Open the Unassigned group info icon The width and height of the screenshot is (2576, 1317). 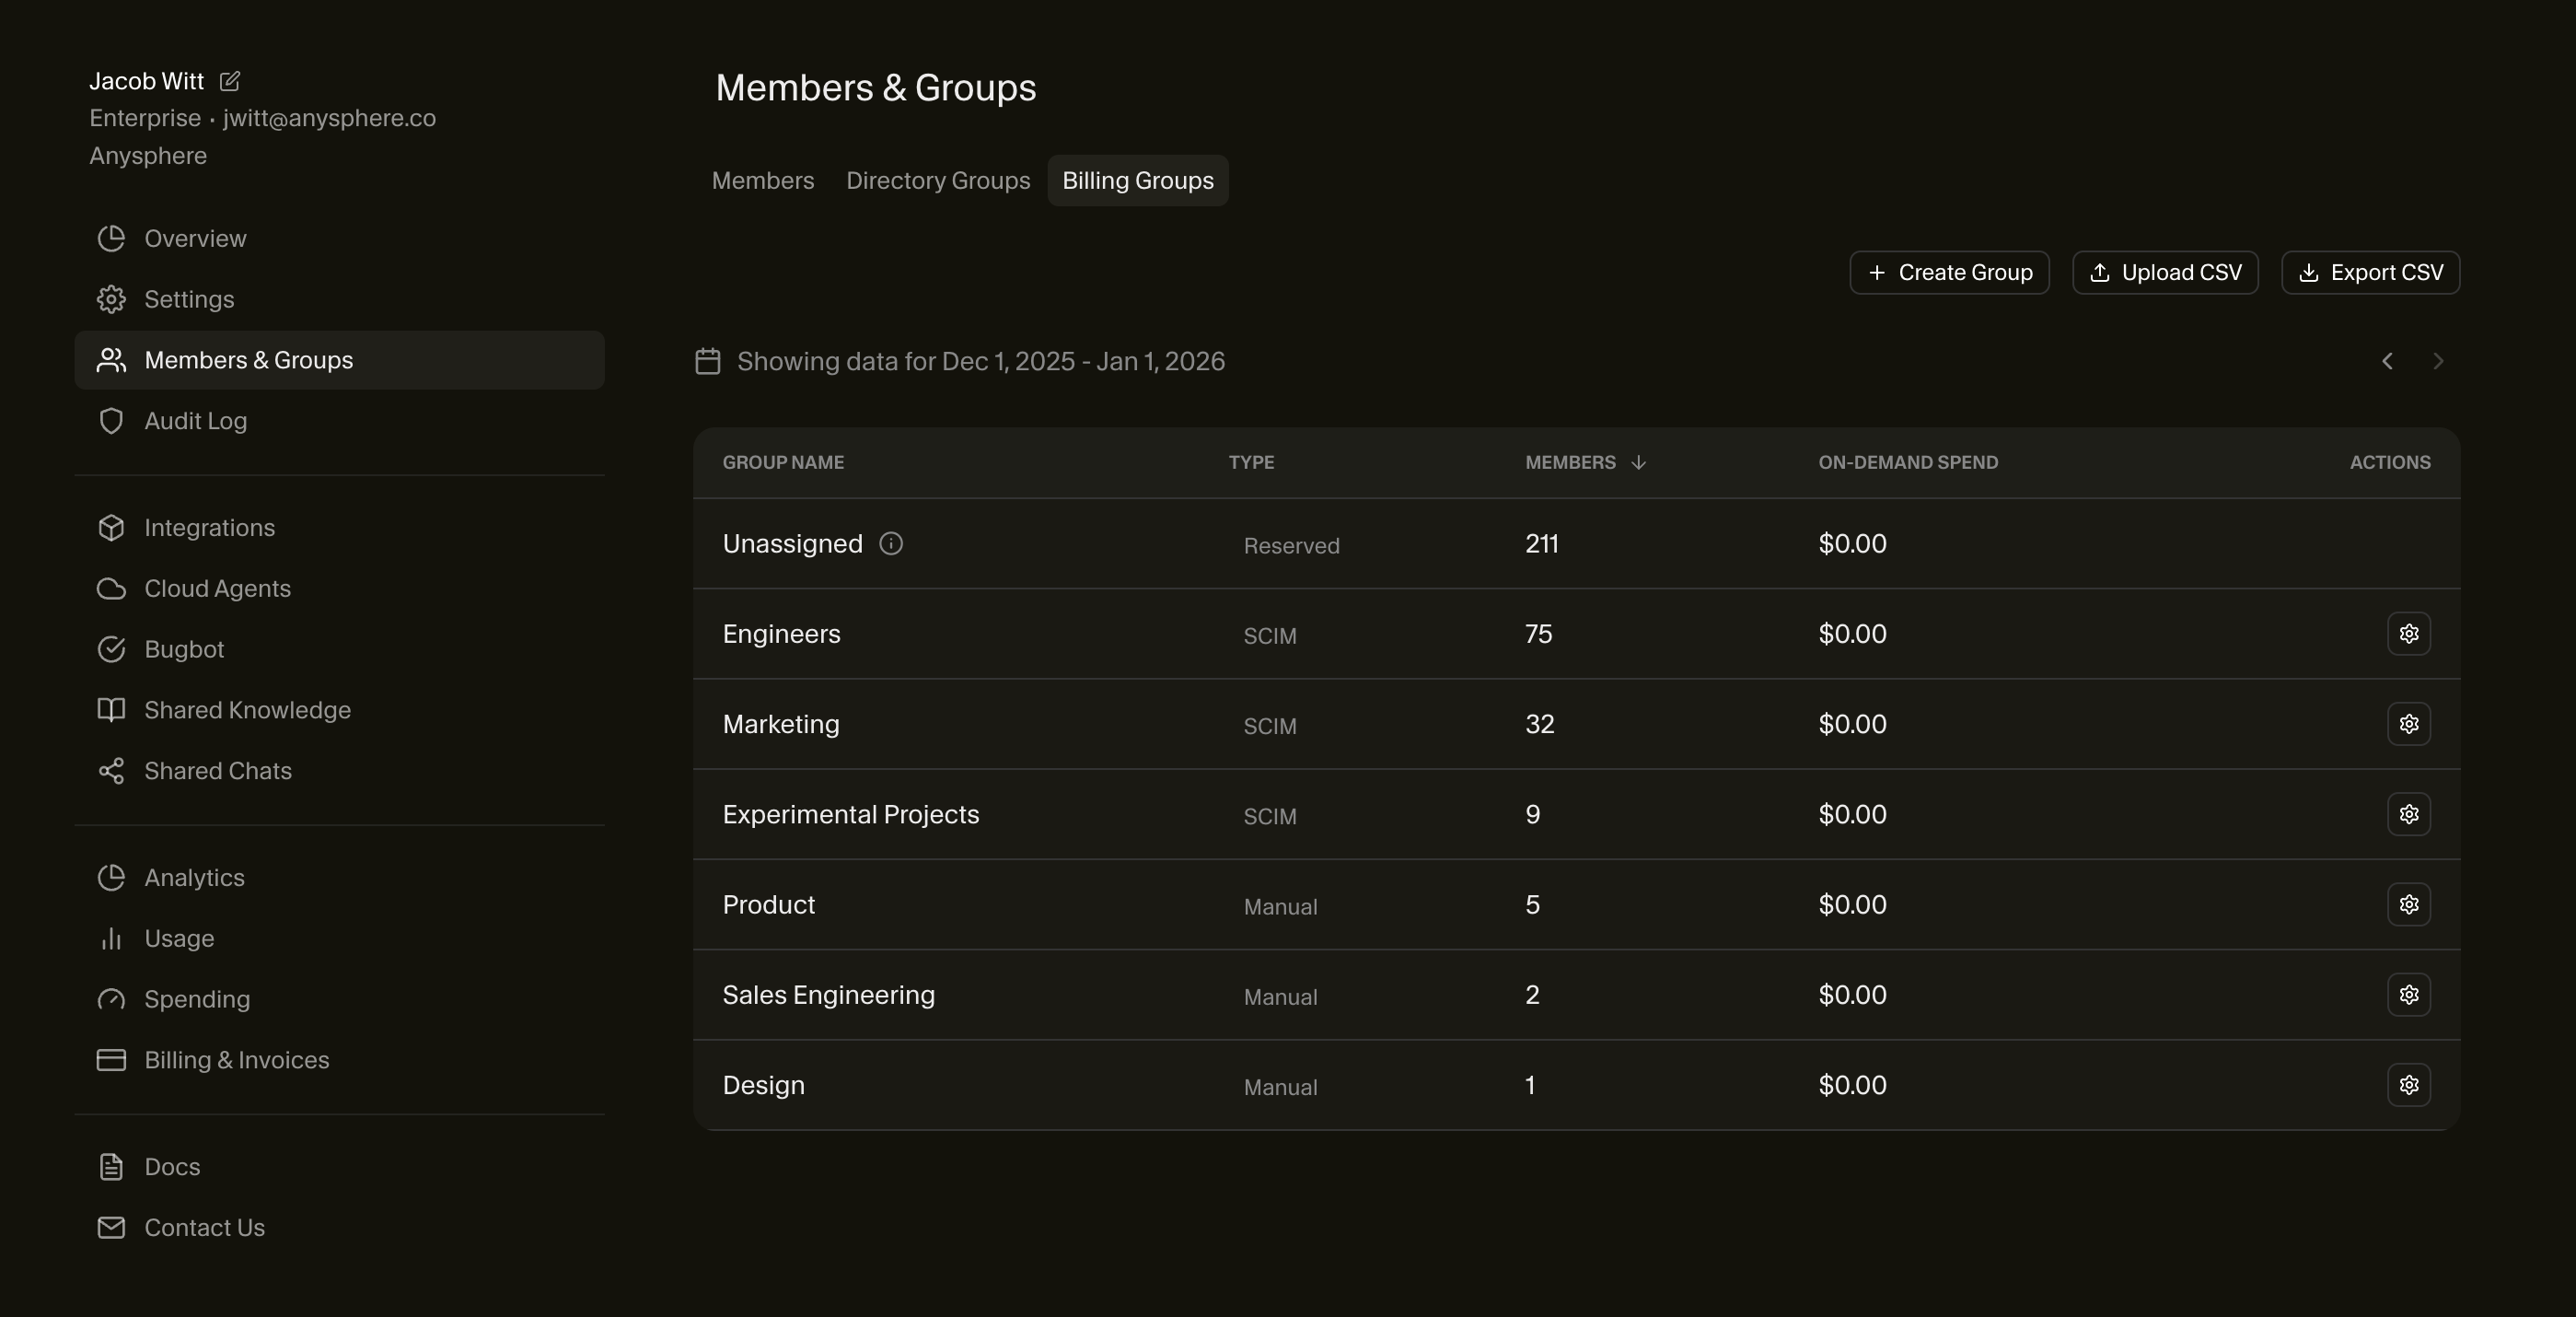point(890,544)
